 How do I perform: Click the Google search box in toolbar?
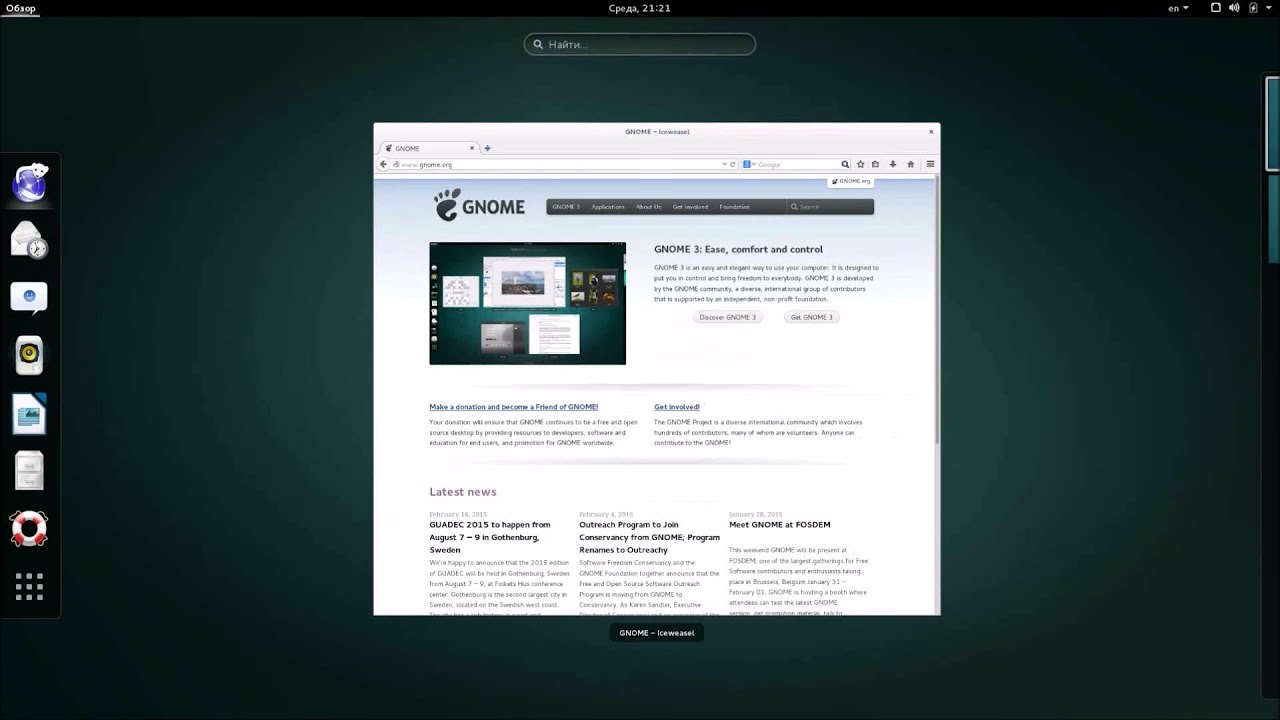click(x=797, y=164)
